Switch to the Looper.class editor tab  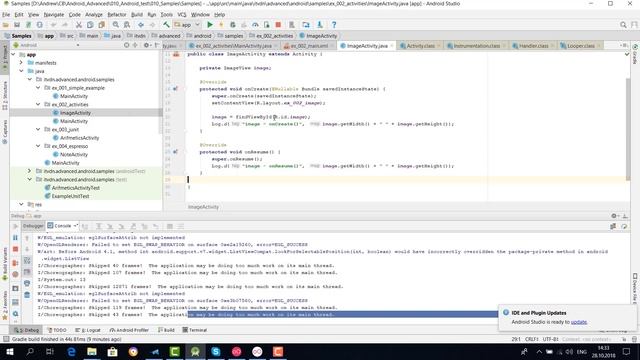tap(580, 46)
